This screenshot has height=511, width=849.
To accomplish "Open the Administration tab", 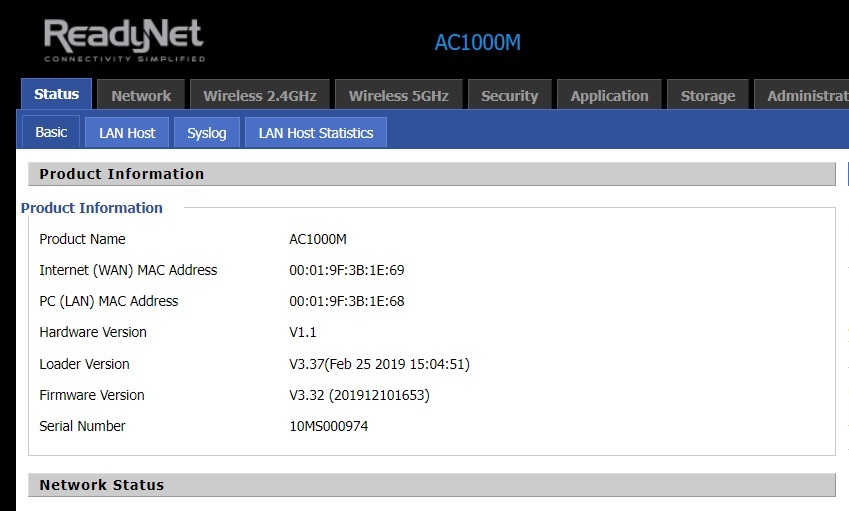I will click(806, 96).
